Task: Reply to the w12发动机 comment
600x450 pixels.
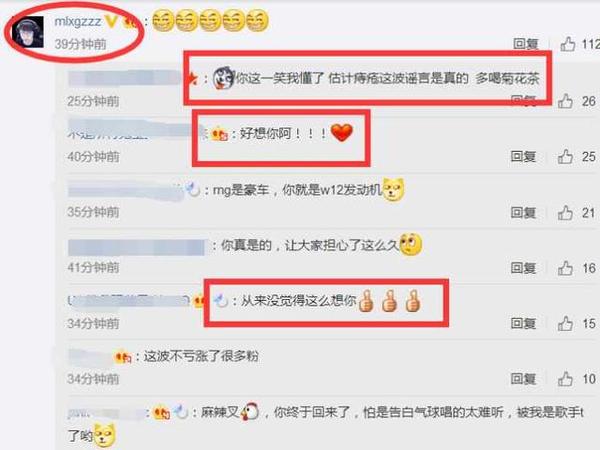Action: 523,213
